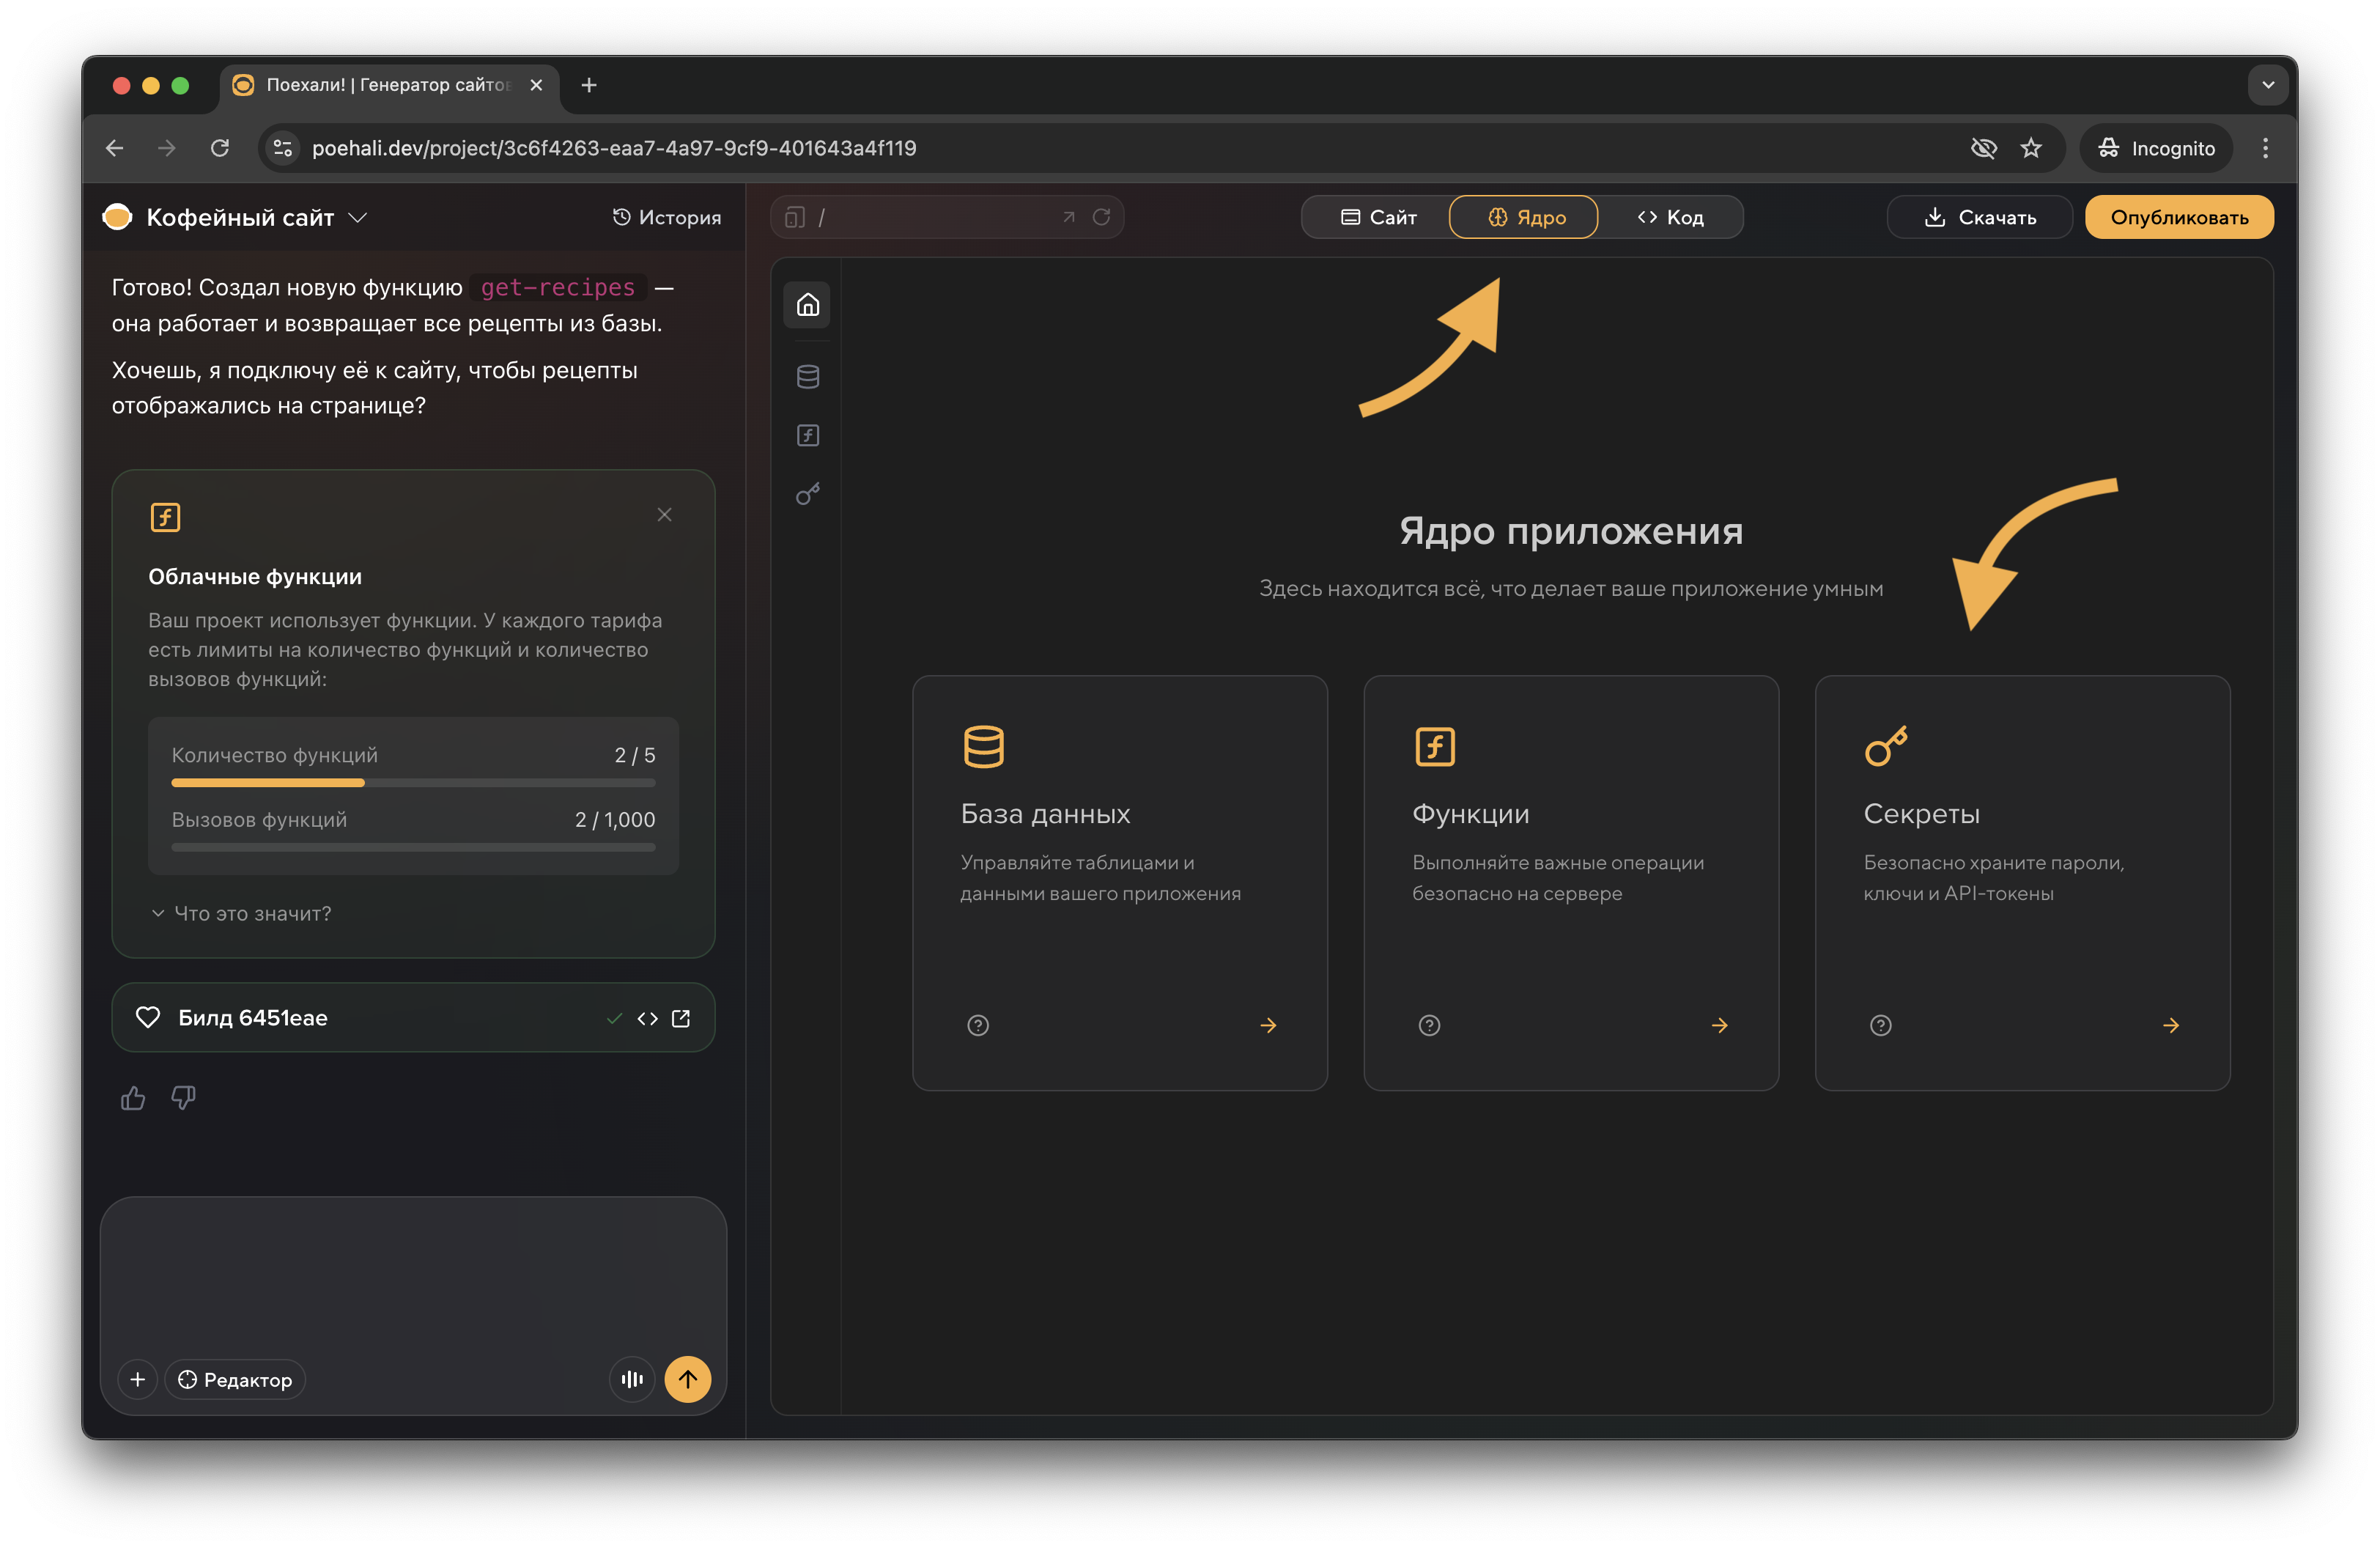Open build 6451eae in new window
The height and width of the screenshot is (1548, 2380).
pyautogui.click(x=681, y=1018)
